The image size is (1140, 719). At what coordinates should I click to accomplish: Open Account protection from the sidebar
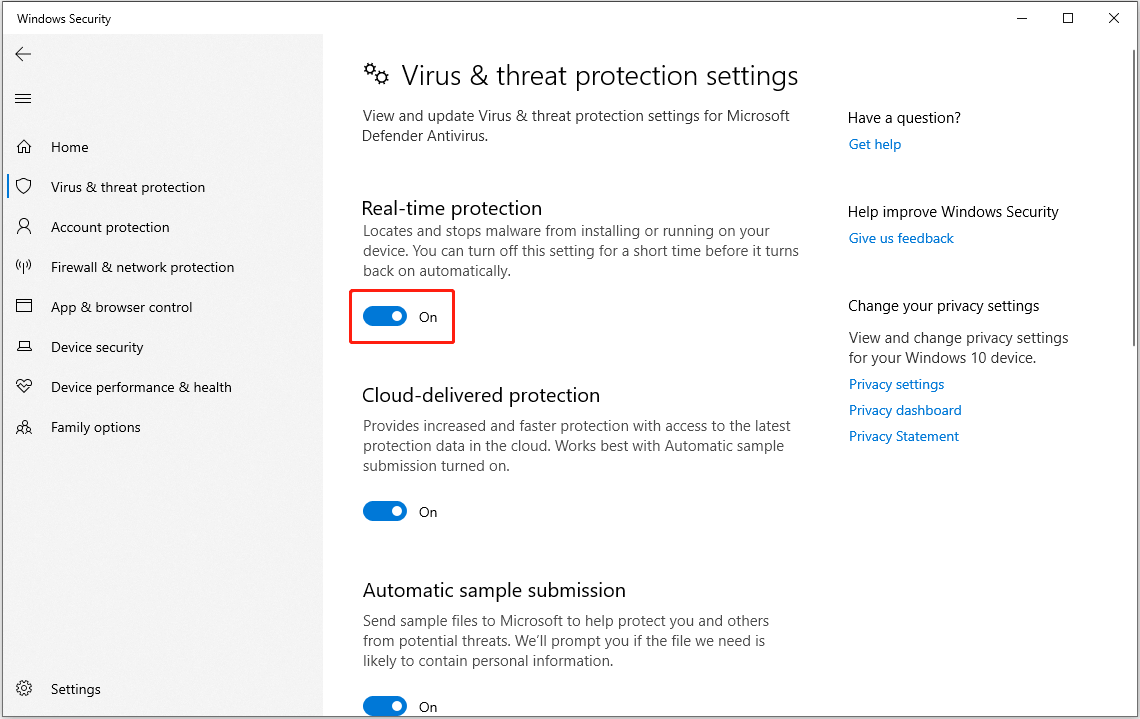click(x=24, y=226)
